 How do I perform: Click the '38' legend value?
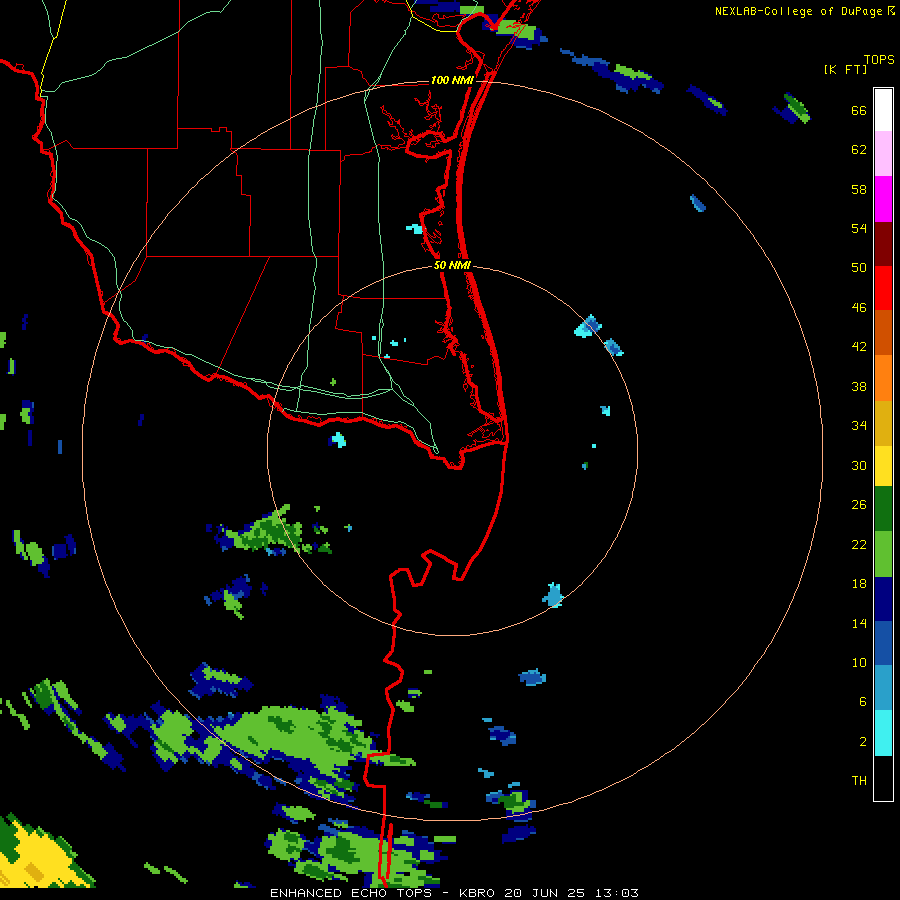pyautogui.click(x=859, y=386)
